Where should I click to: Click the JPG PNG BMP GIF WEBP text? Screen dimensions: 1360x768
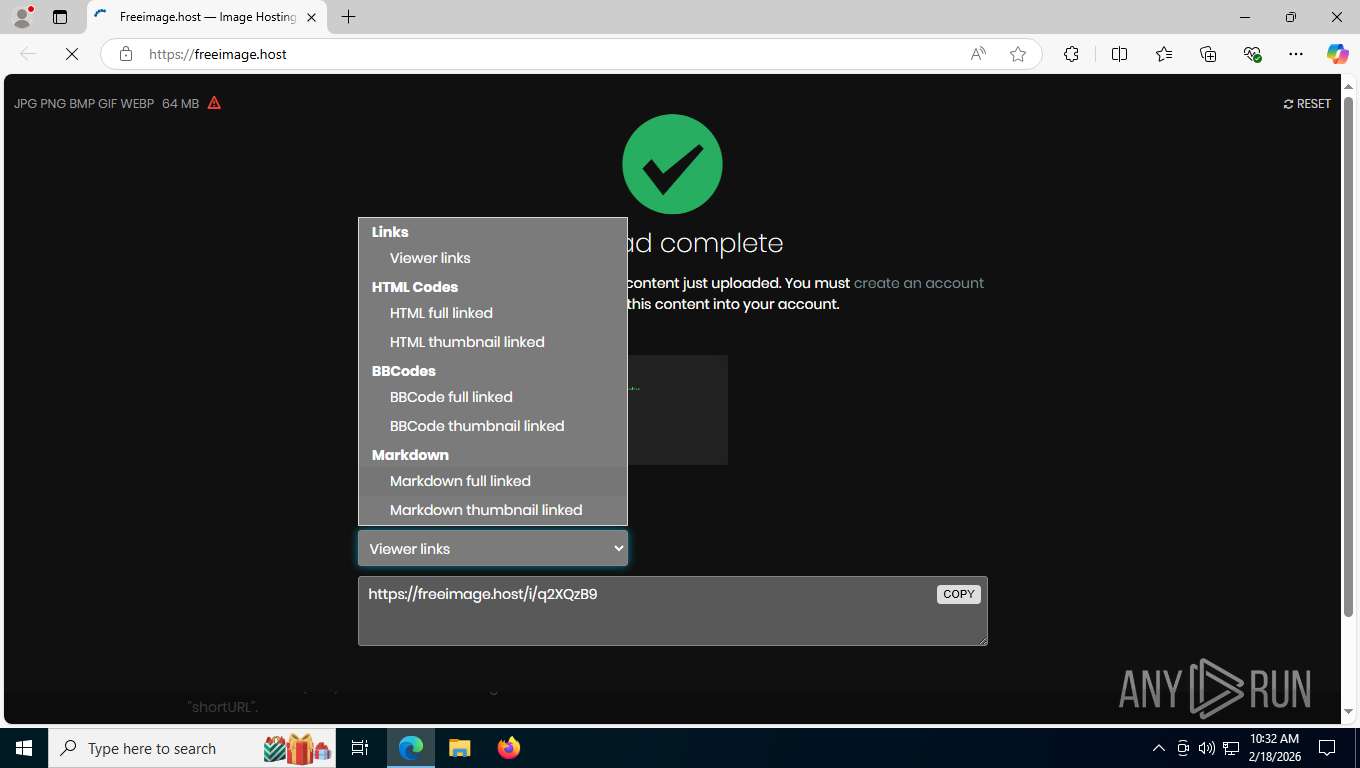[x=84, y=104]
